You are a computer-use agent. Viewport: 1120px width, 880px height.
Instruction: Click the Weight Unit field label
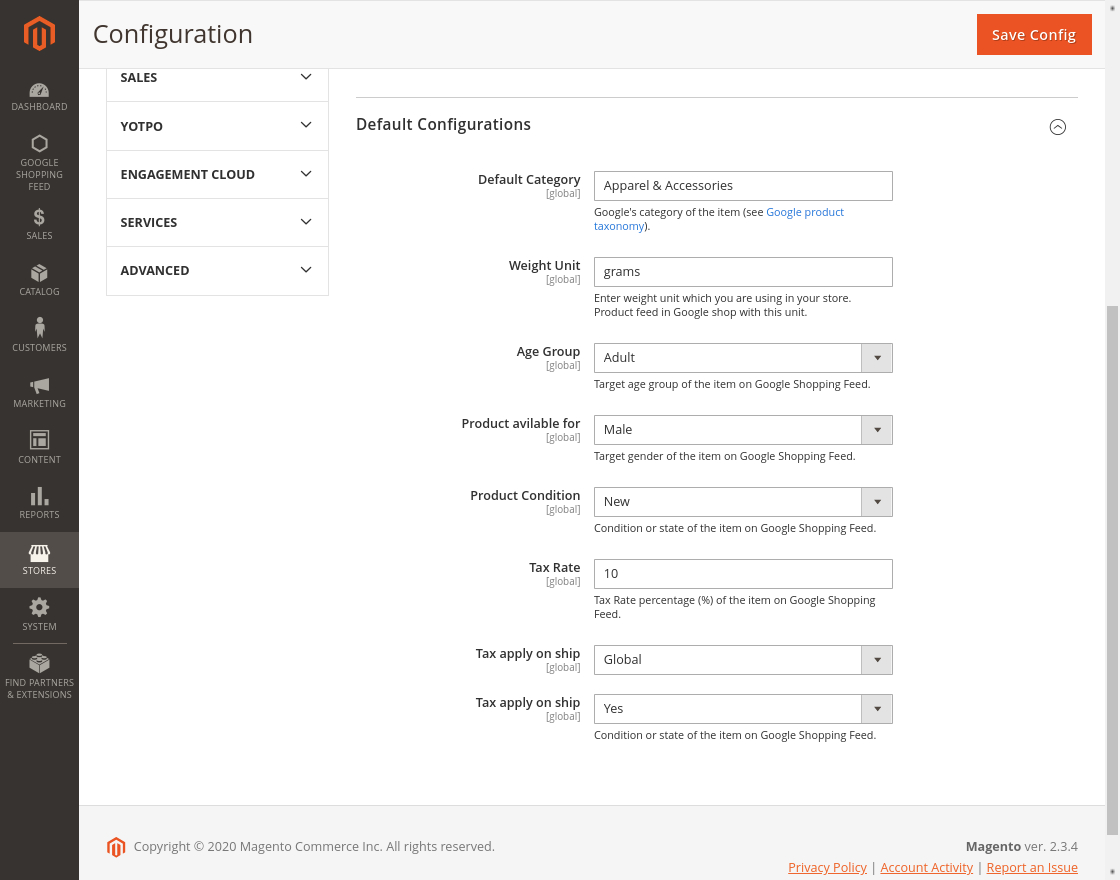tap(544, 266)
